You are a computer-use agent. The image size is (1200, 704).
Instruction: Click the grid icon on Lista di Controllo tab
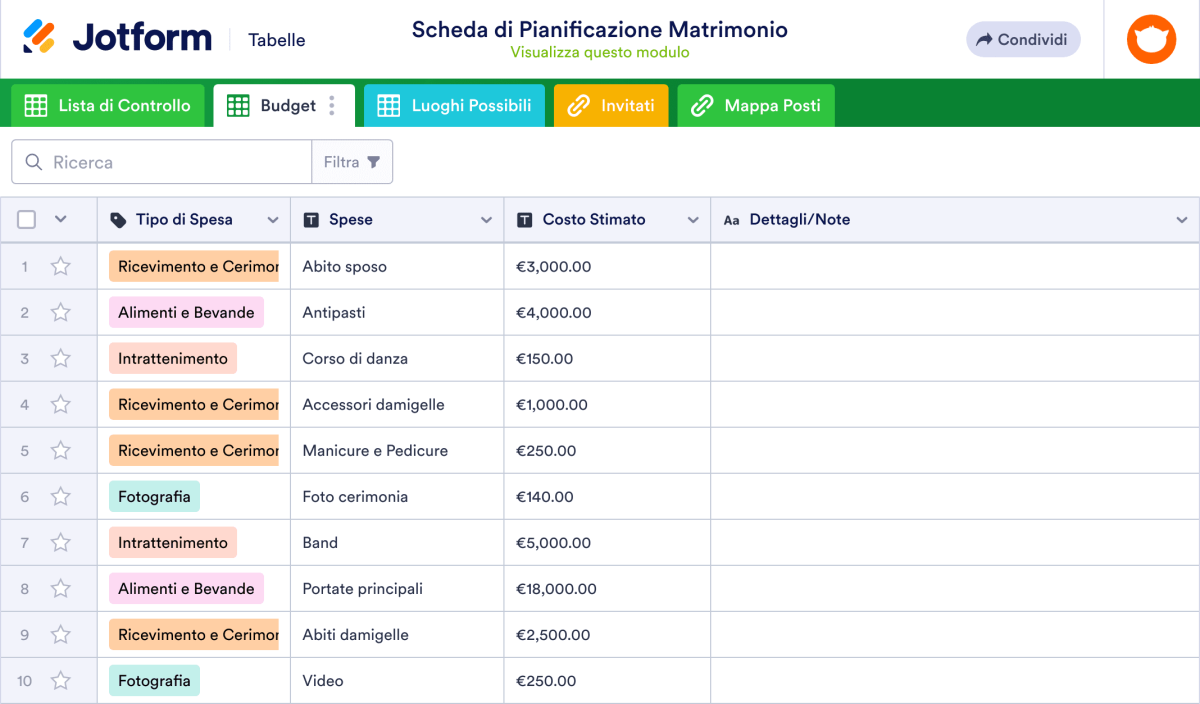(36, 105)
